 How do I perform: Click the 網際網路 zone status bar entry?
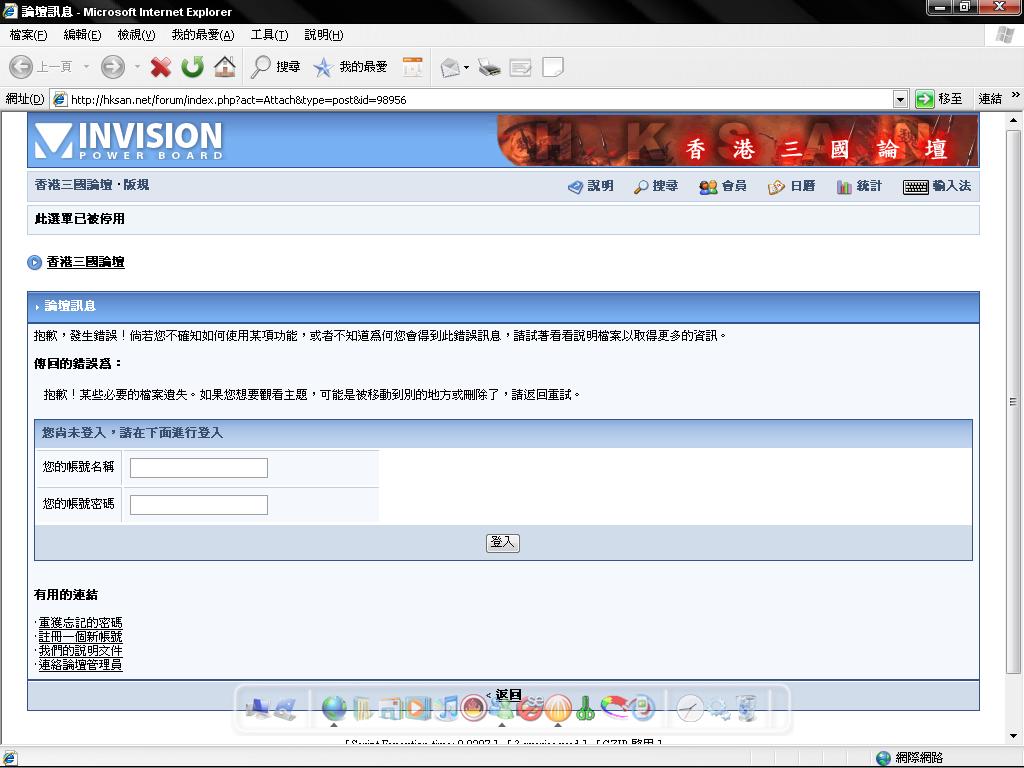coord(909,758)
